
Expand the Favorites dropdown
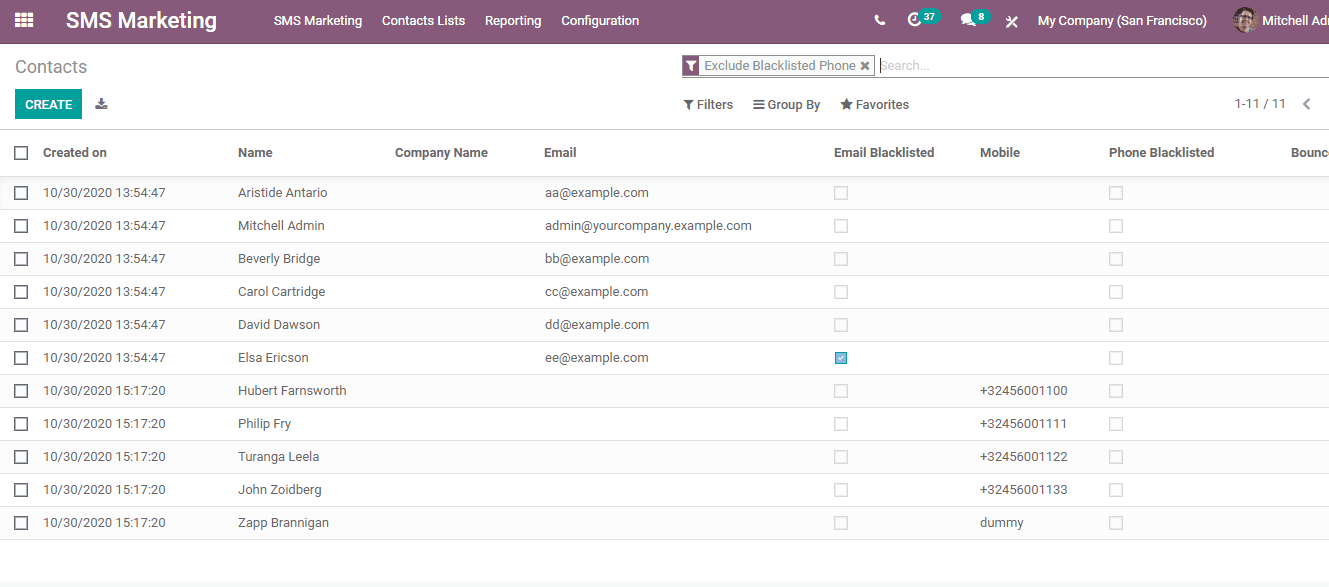tap(875, 105)
